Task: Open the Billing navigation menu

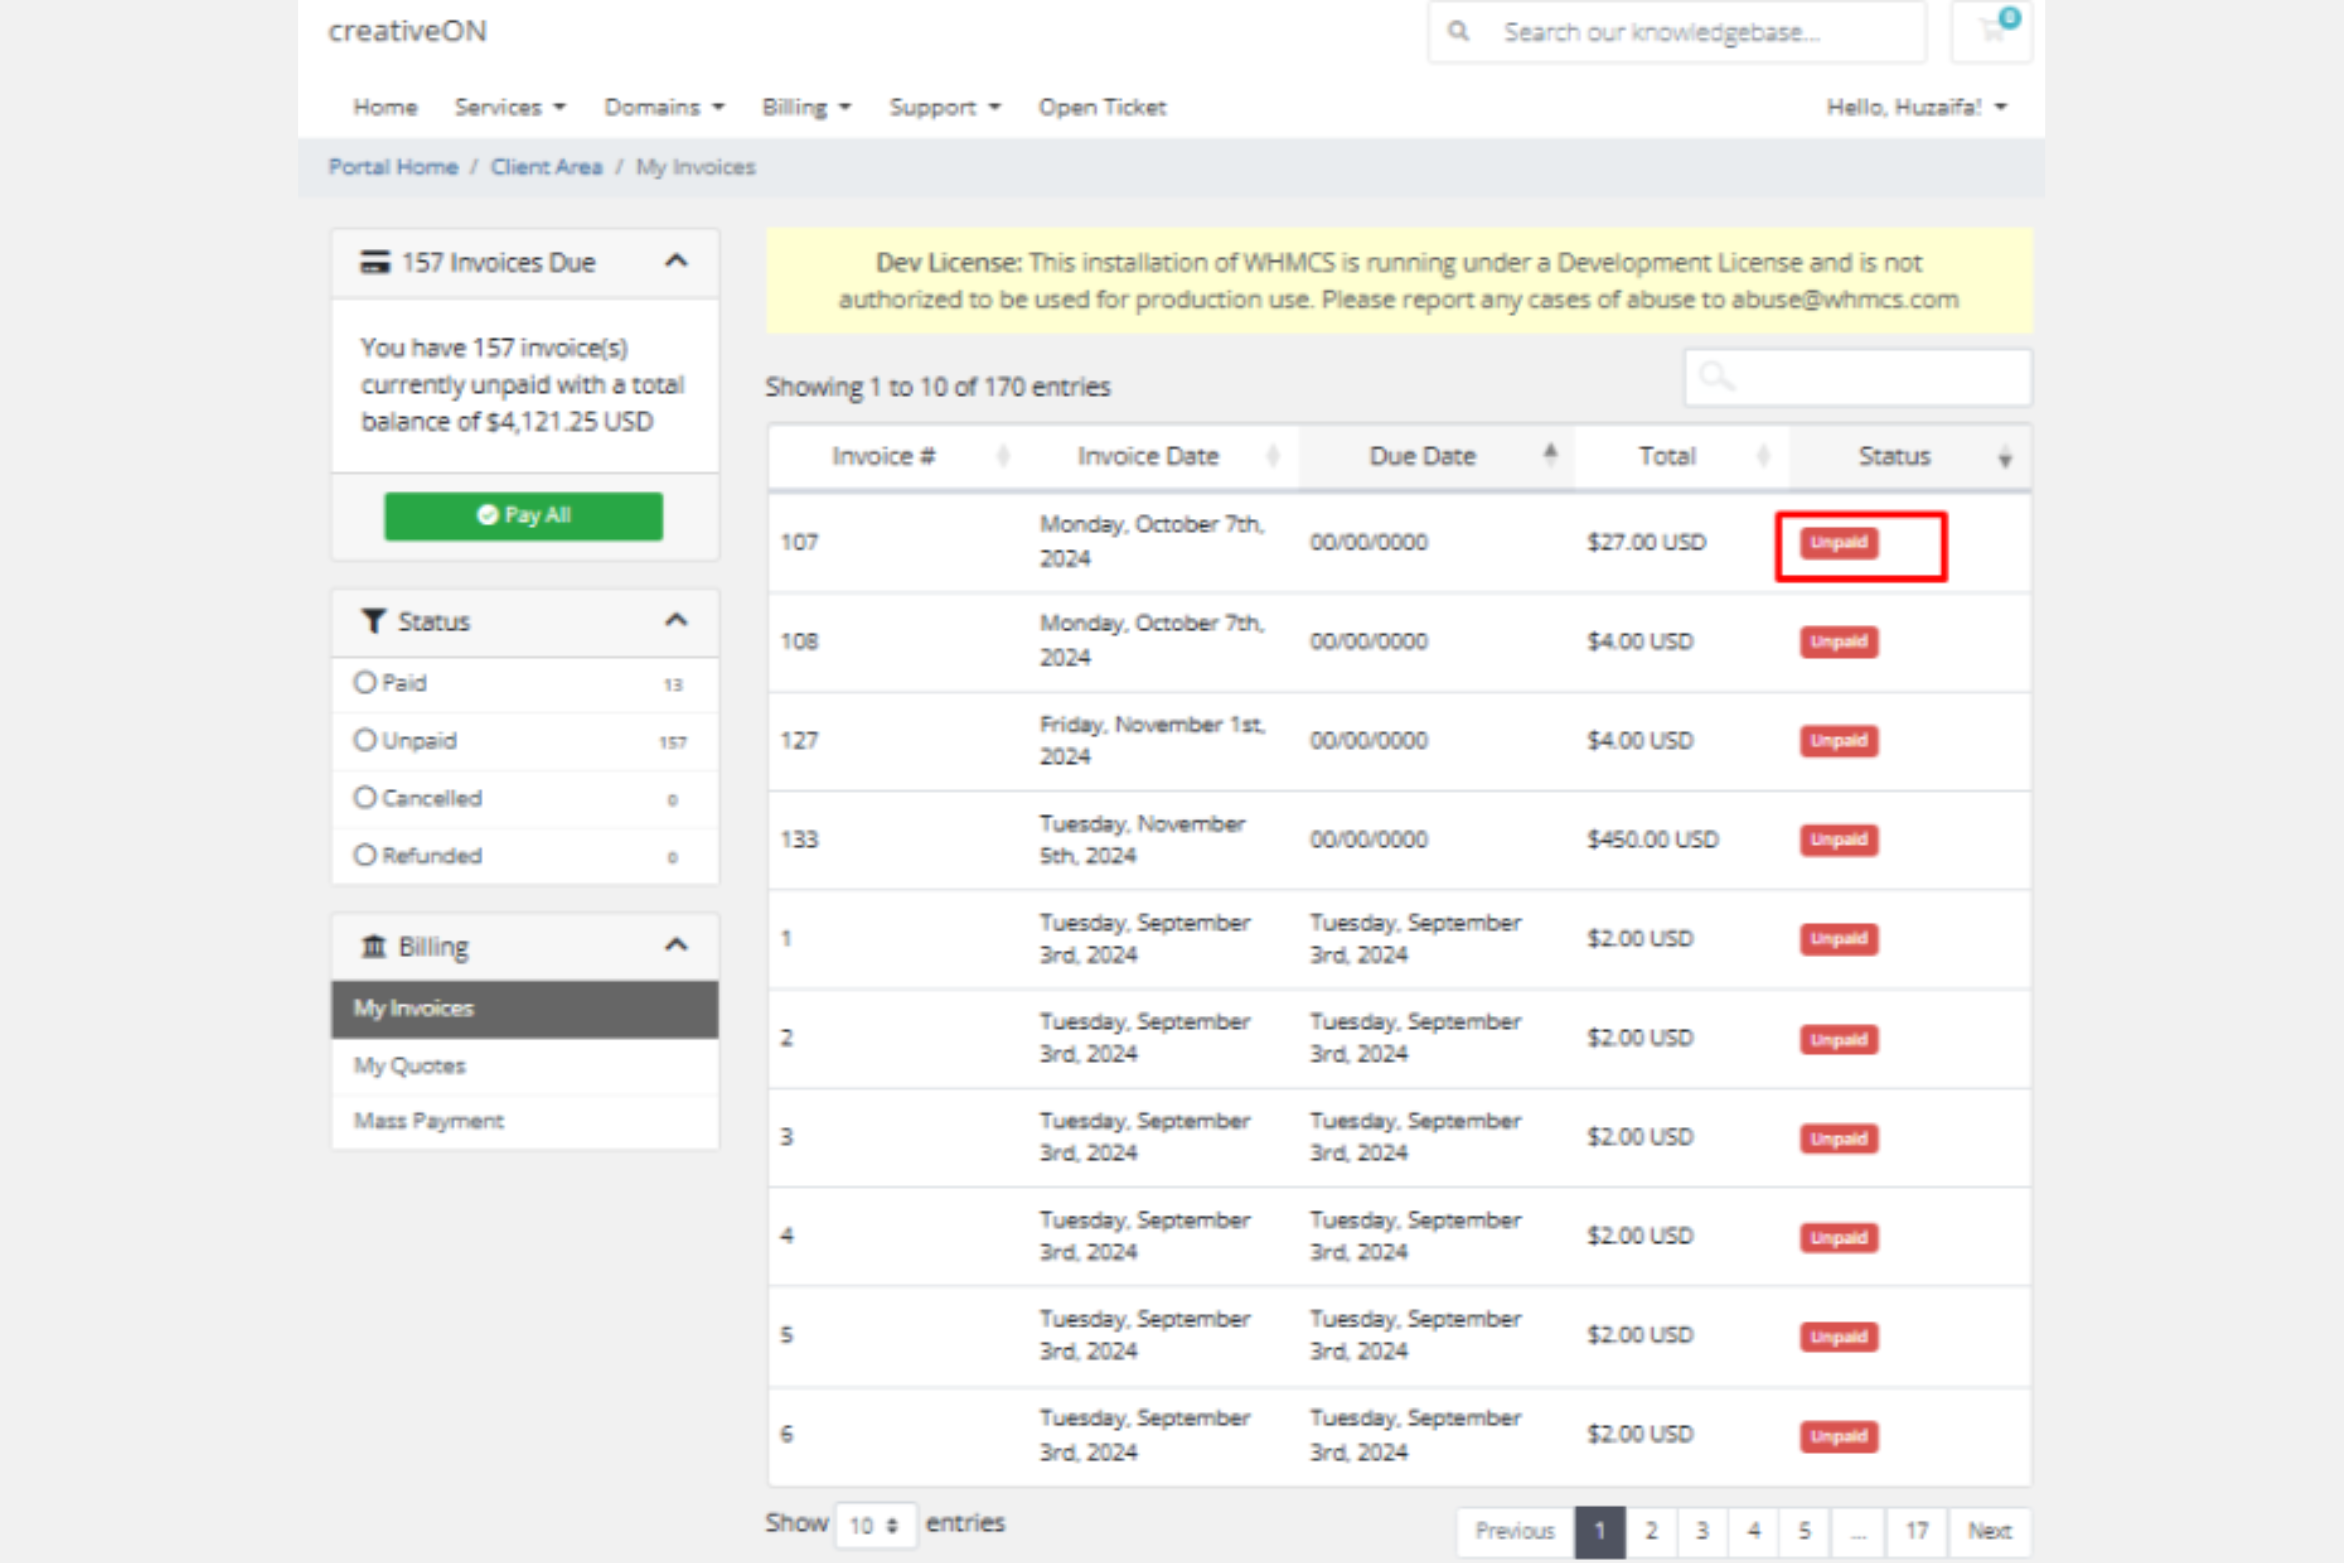Action: (806, 107)
